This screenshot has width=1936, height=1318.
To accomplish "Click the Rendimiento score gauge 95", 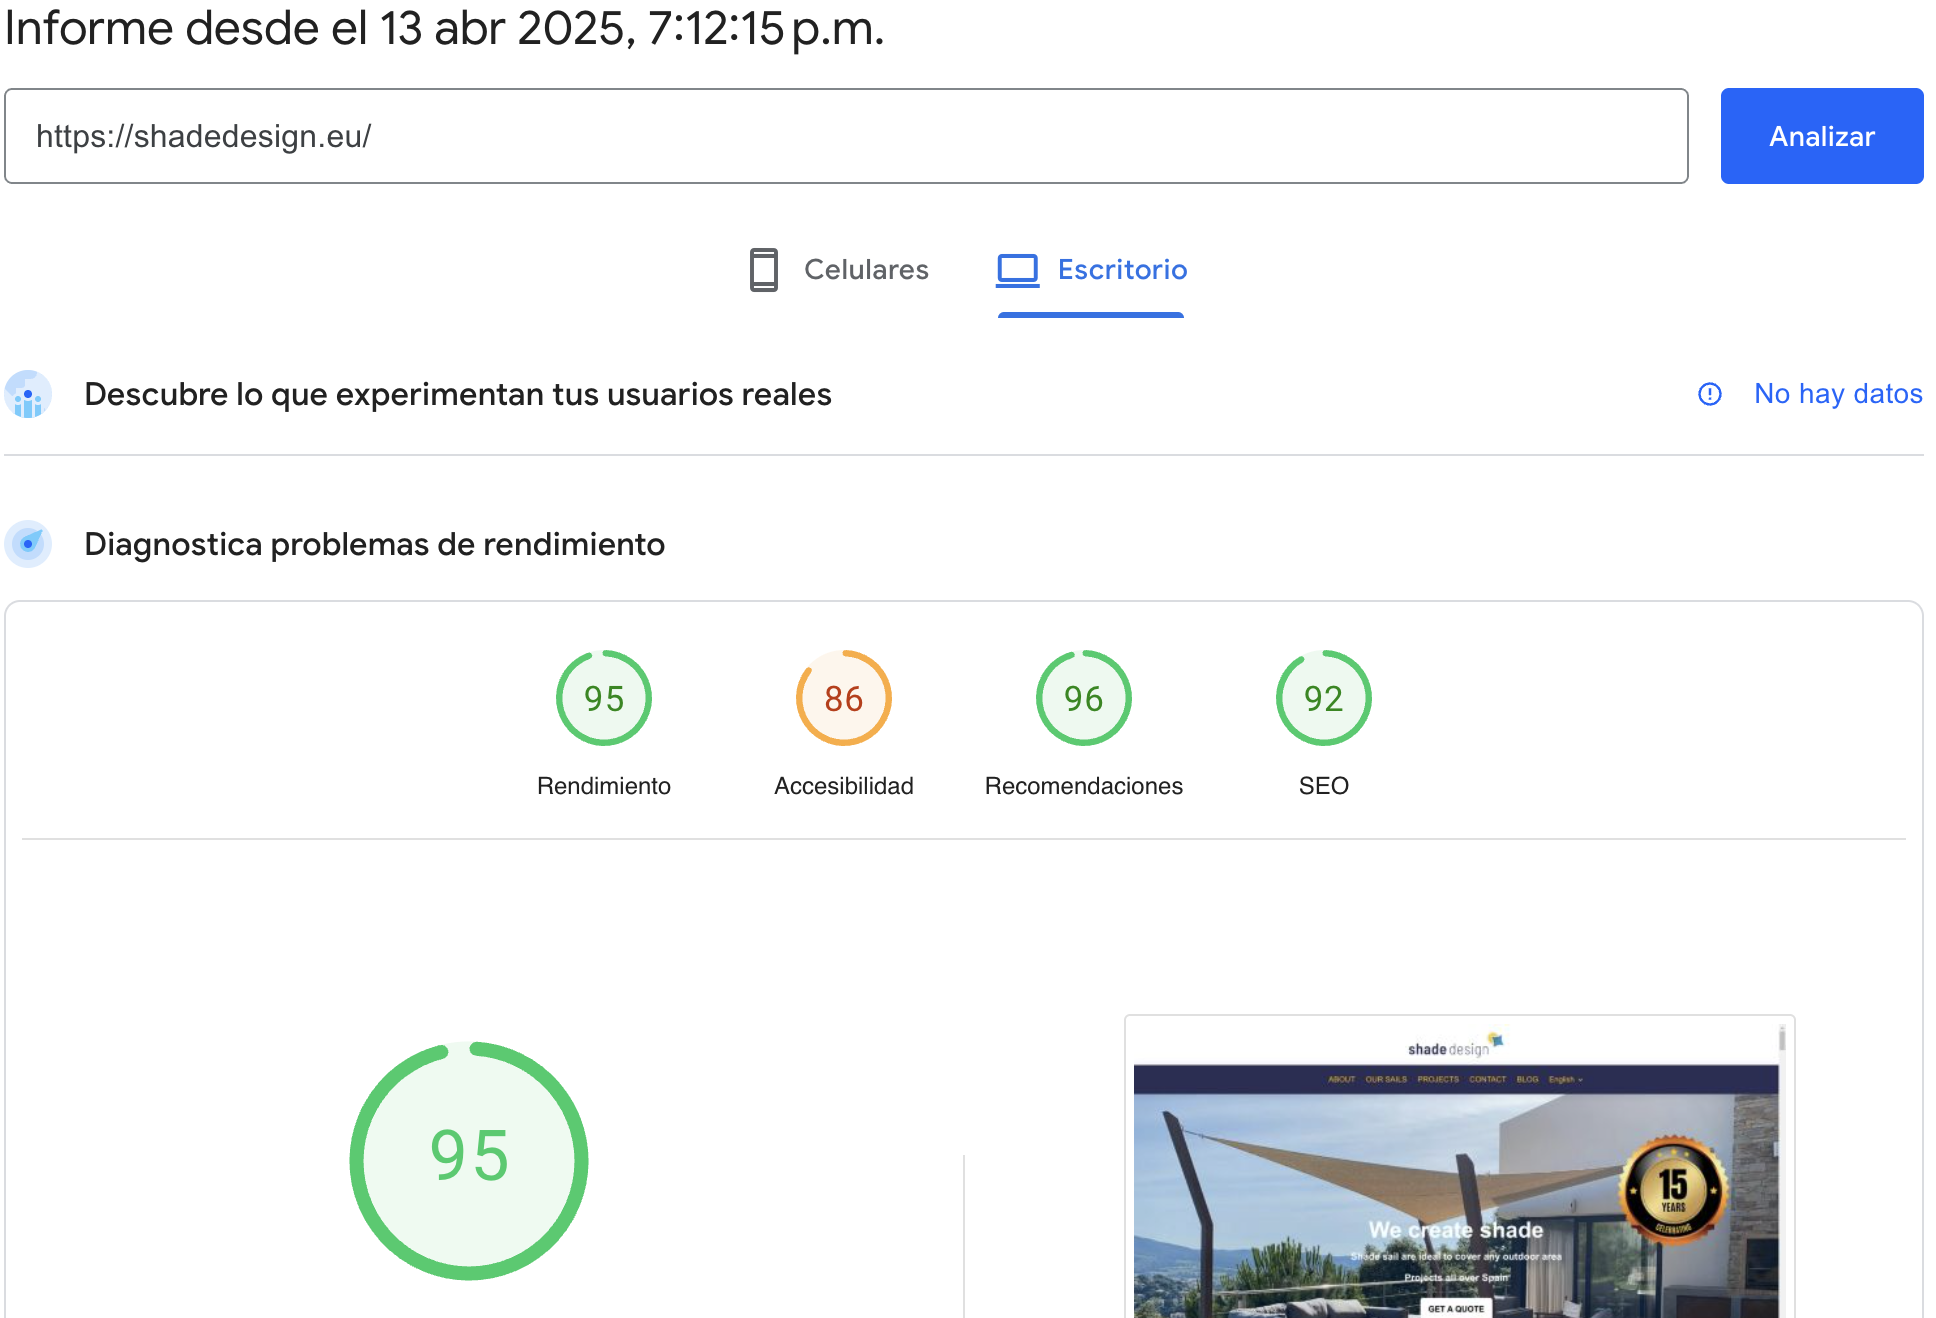I will point(603,698).
